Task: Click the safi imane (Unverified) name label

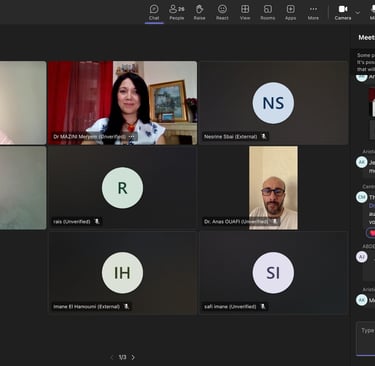Action: point(230,306)
